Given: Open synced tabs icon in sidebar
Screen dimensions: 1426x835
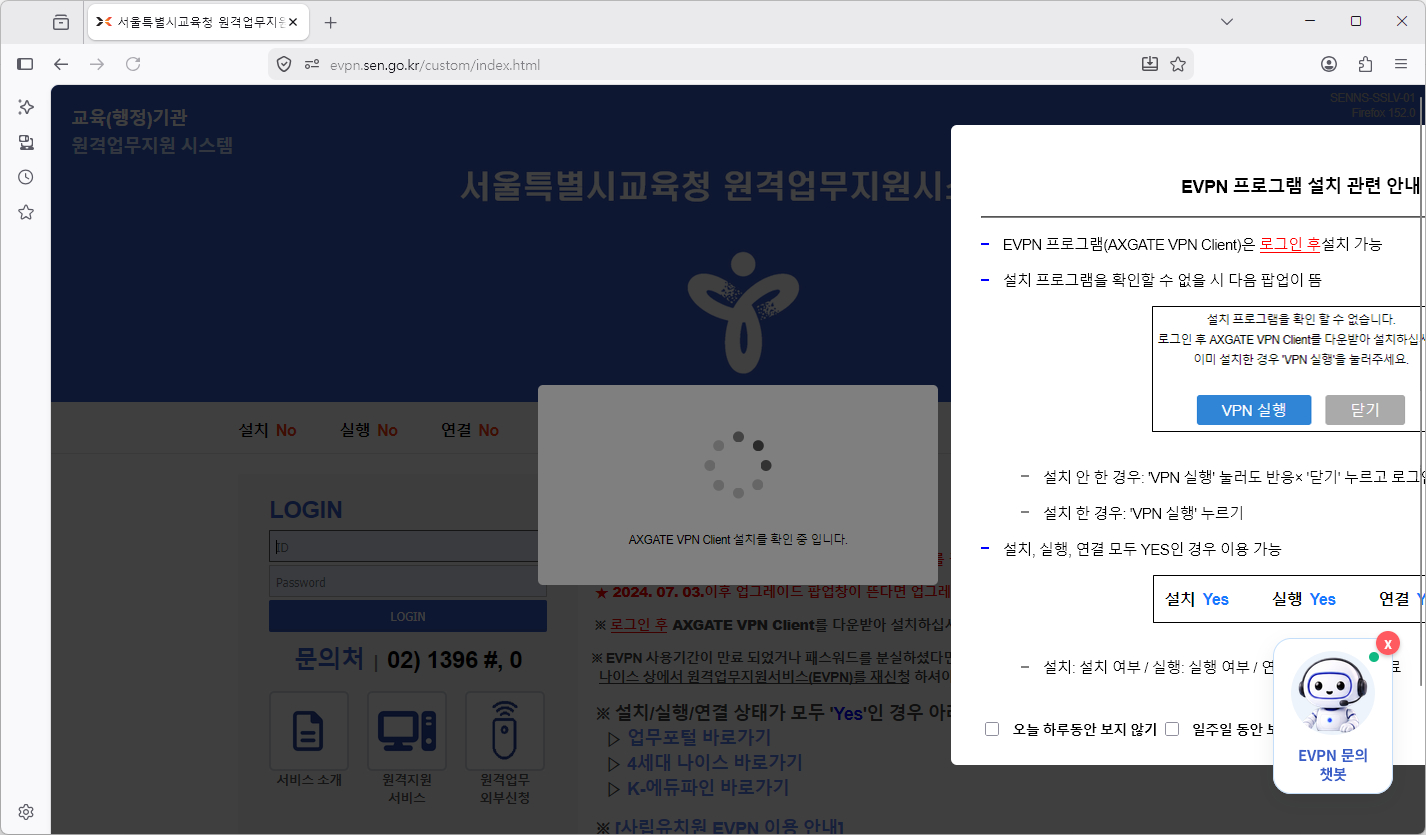Looking at the screenshot, I should point(26,142).
